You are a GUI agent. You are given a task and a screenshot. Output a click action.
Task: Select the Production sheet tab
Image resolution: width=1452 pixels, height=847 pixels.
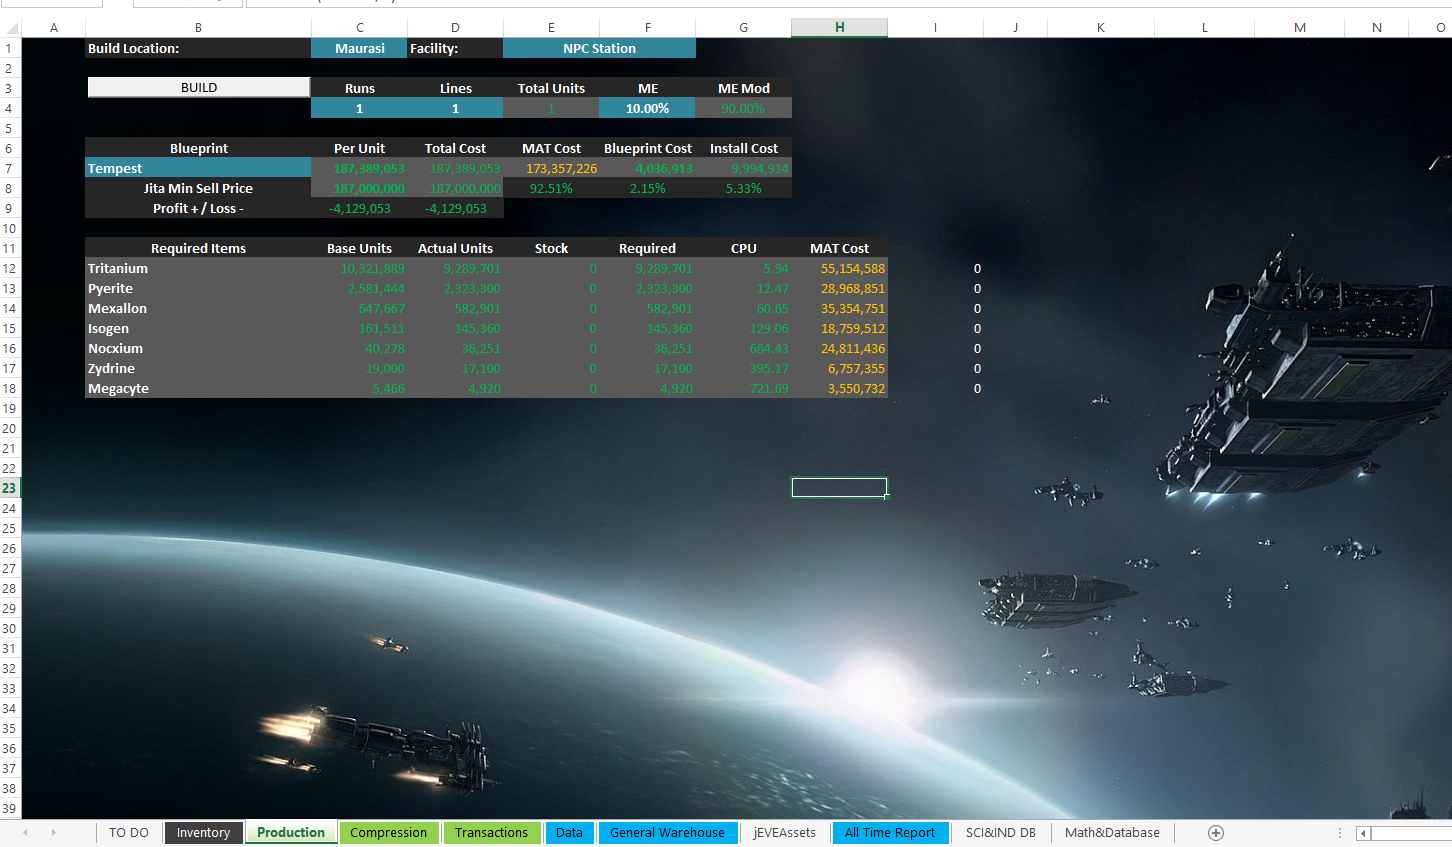[291, 833]
